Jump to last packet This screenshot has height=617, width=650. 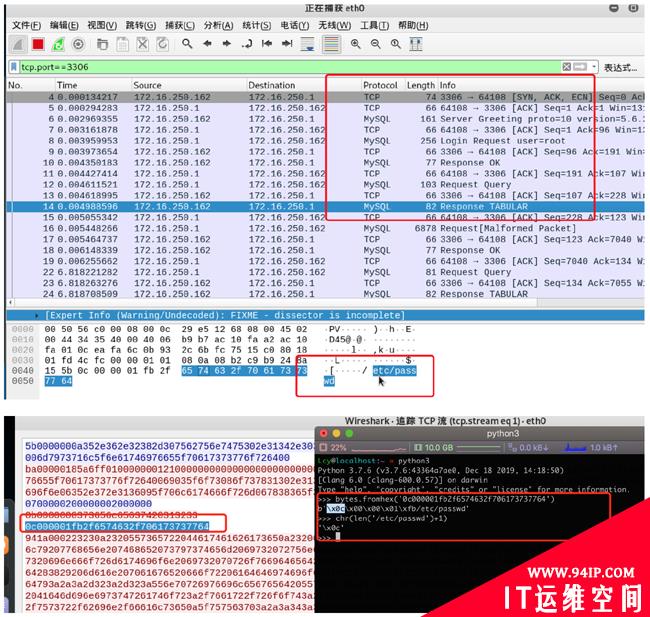coord(287,44)
